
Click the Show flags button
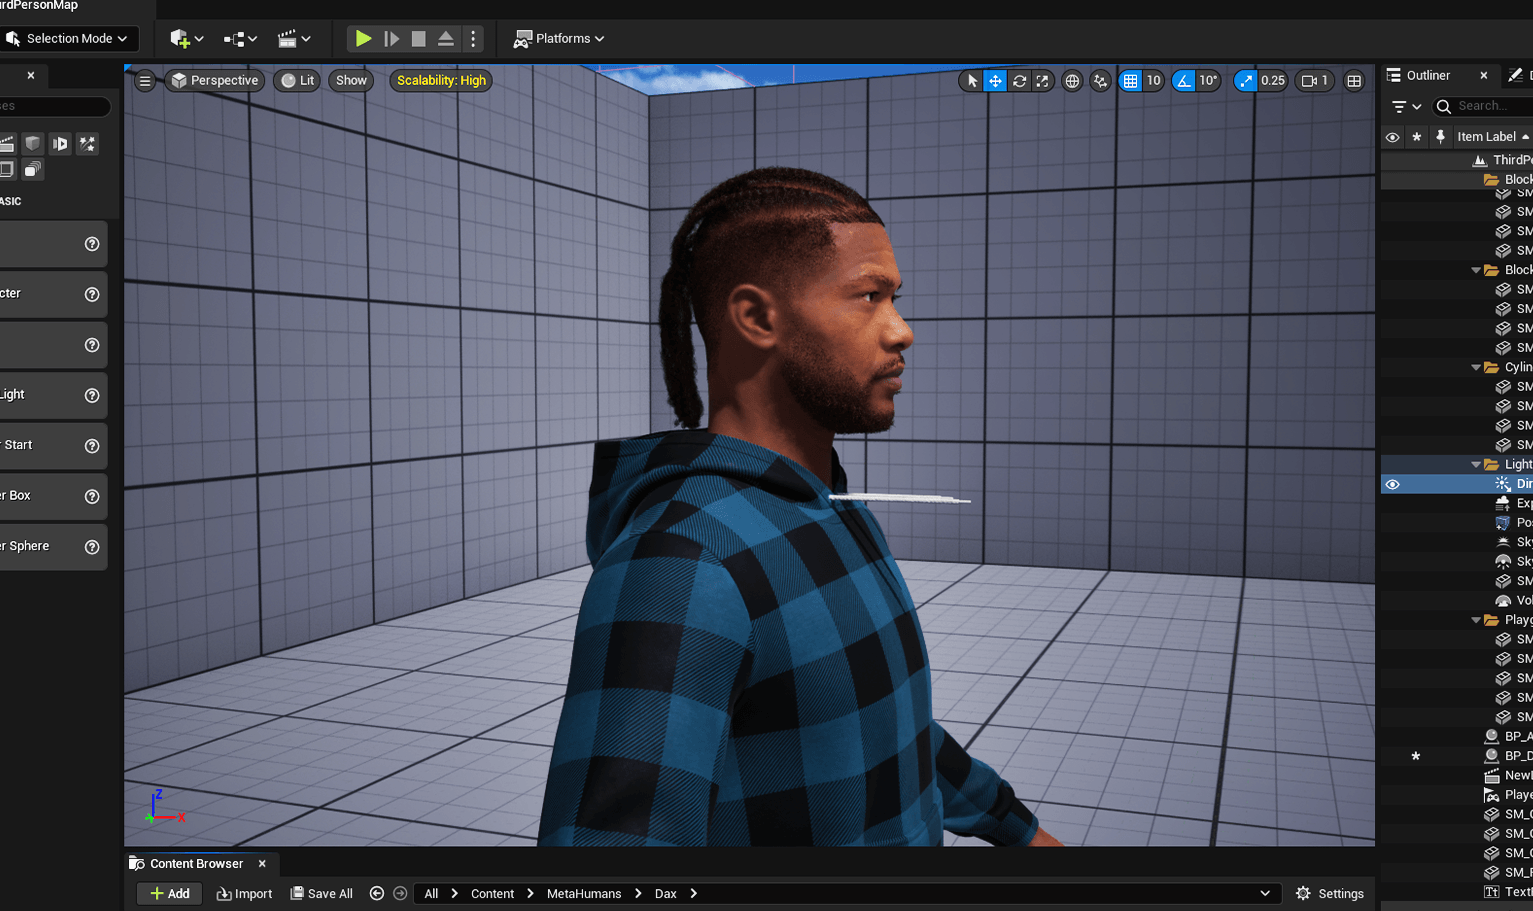(x=351, y=81)
